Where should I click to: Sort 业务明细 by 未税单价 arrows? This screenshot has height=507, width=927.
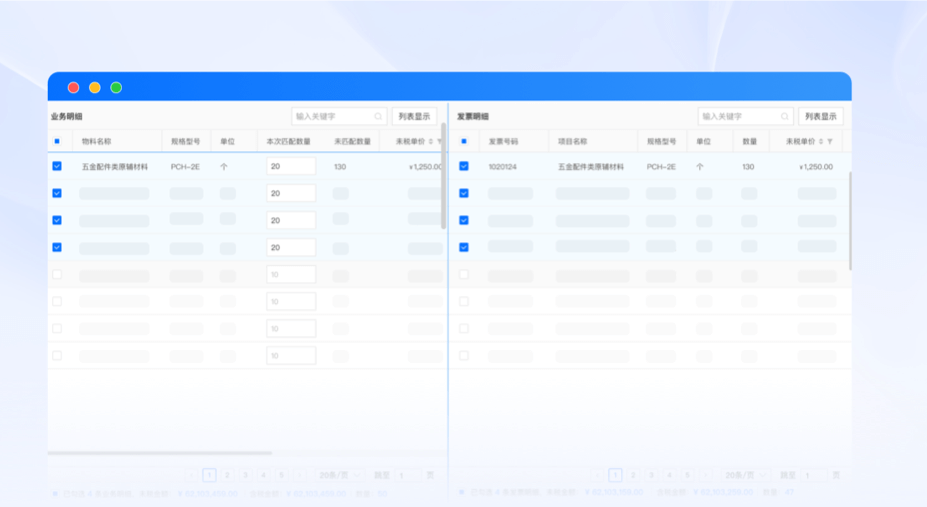430,142
